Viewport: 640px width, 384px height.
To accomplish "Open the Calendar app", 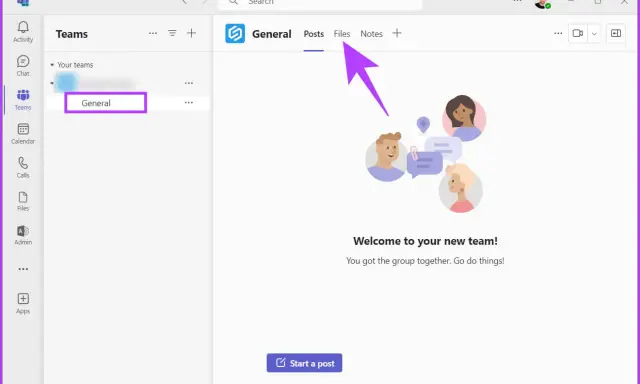I will click(x=23, y=133).
